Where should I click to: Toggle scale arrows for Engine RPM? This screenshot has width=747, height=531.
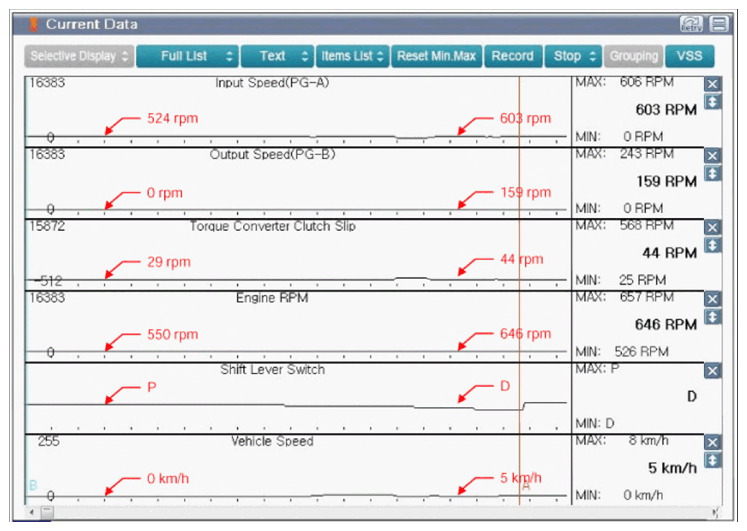pos(712,317)
